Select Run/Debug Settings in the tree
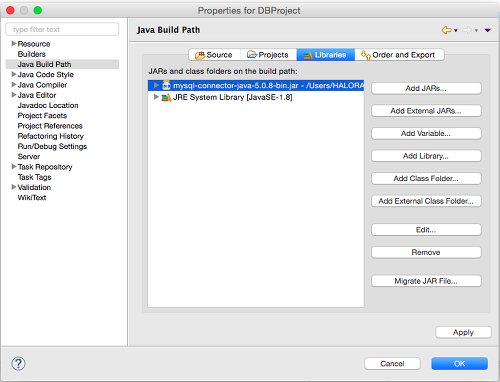500x382 pixels. pos(52,146)
